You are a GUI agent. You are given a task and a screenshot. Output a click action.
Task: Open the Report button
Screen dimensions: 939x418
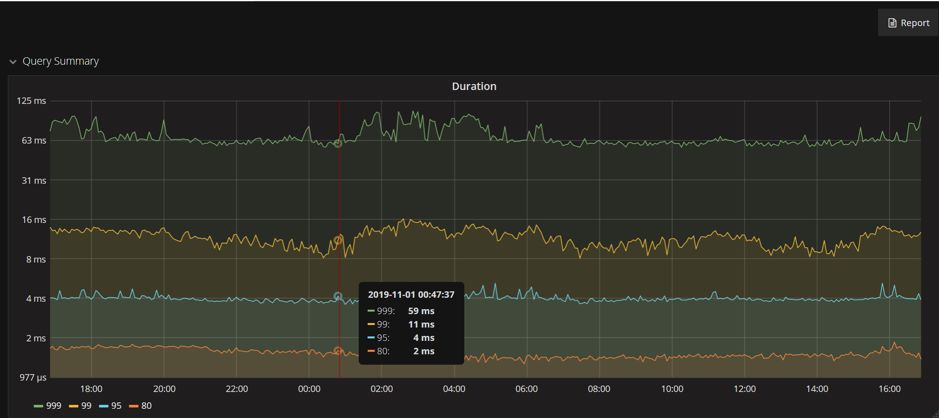pos(908,23)
